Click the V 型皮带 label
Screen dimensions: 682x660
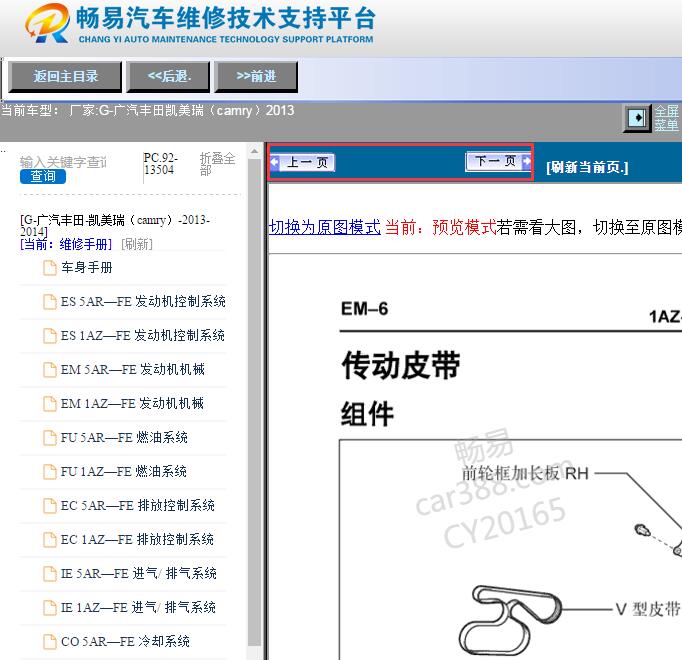pyautogui.click(x=648, y=609)
